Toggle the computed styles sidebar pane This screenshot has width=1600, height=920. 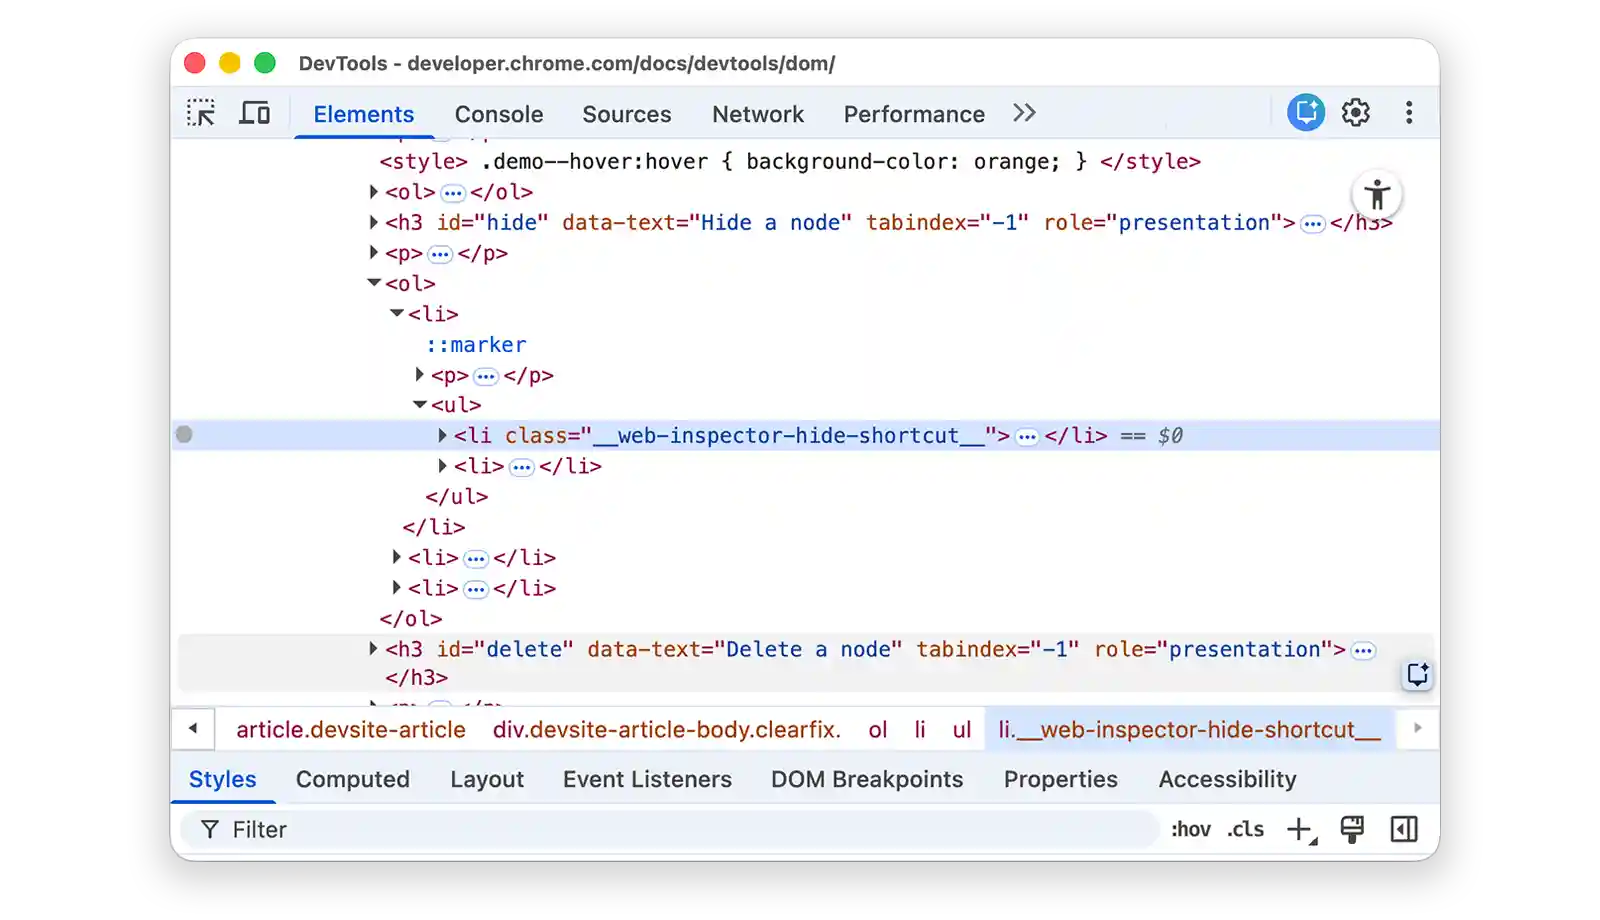(x=1404, y=830)
